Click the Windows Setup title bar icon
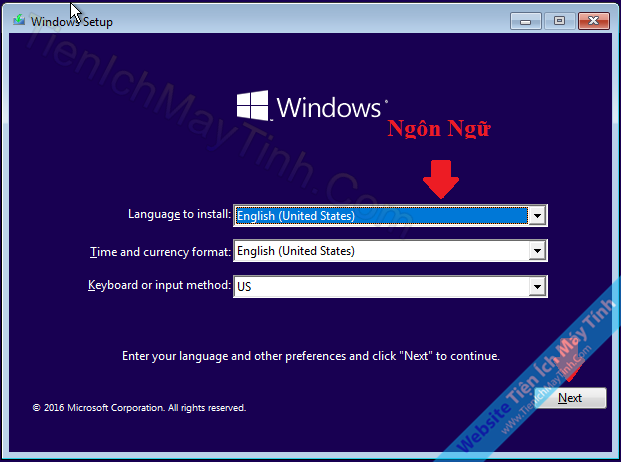621x462 pixels. pos(19,20)
